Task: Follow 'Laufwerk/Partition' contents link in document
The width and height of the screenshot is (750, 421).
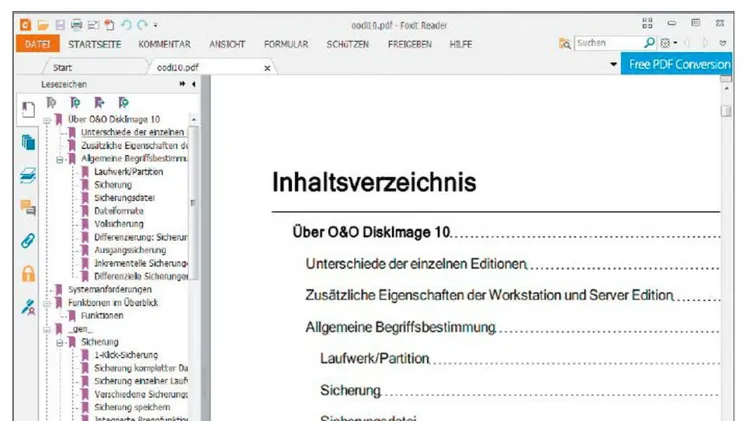Action: pyautogui.click(x=375, y=358)
